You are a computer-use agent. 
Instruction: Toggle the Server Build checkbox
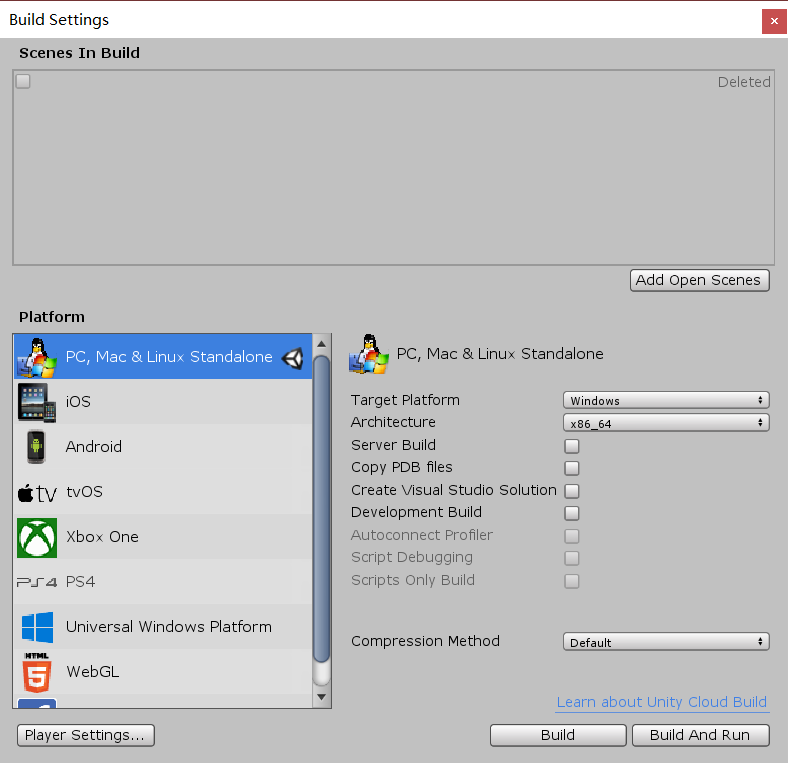571,446
